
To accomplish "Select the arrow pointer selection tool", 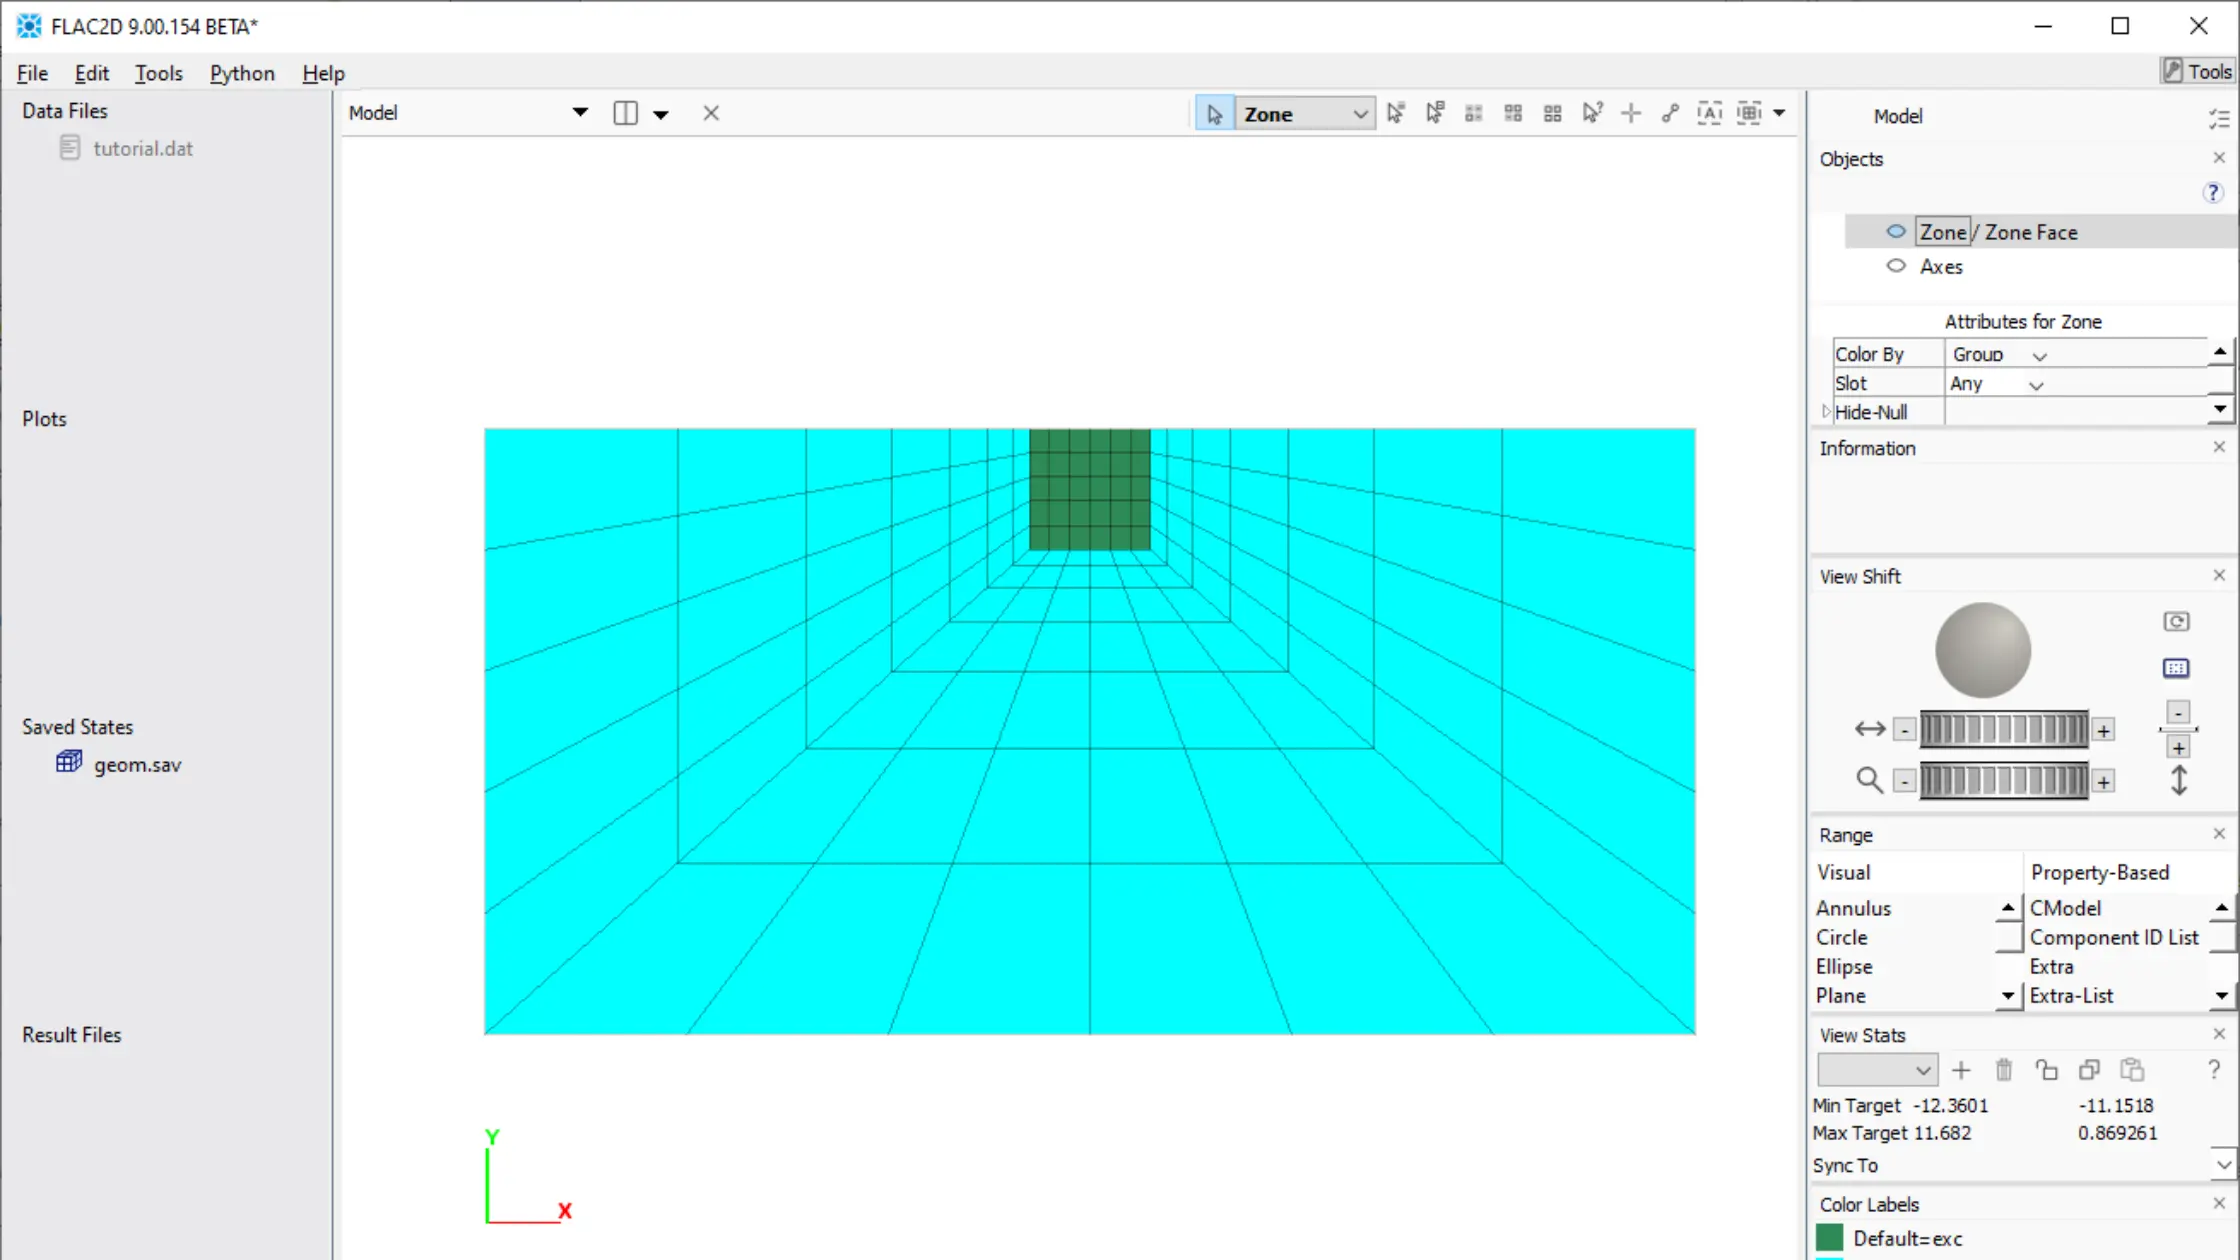I will [x=1214, y=114].
